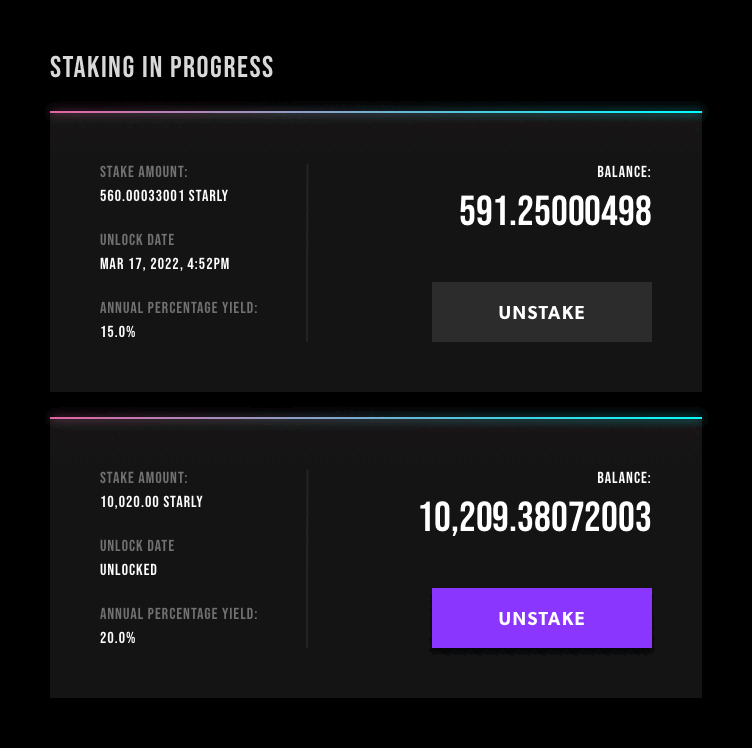Select the 10,209.38072003 balance figure
The image size is (752, 748).
pos(535,518)
